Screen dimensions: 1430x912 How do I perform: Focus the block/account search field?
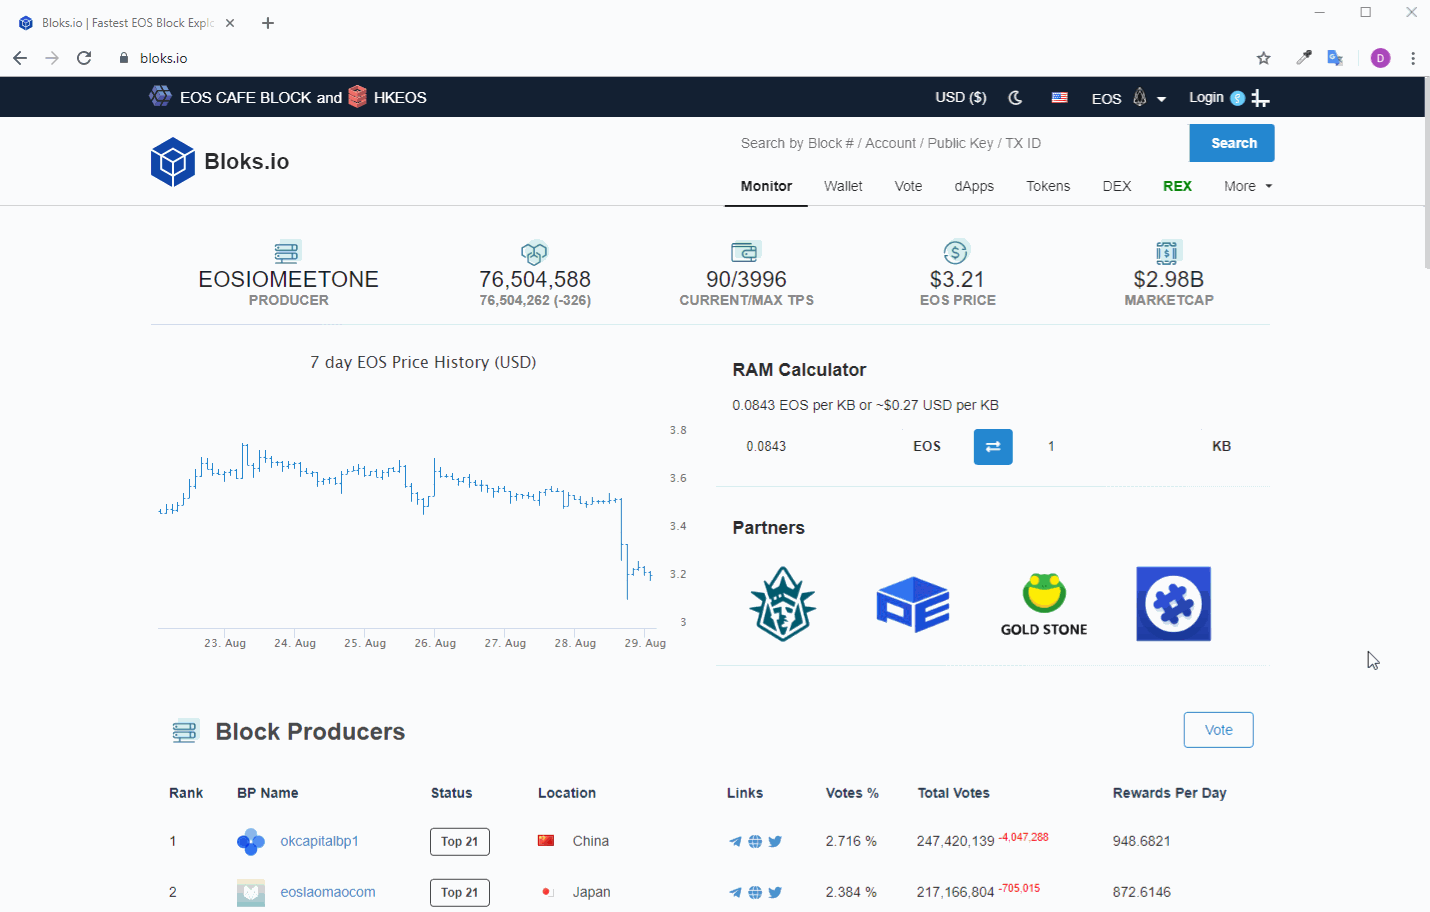coord(958,143)
